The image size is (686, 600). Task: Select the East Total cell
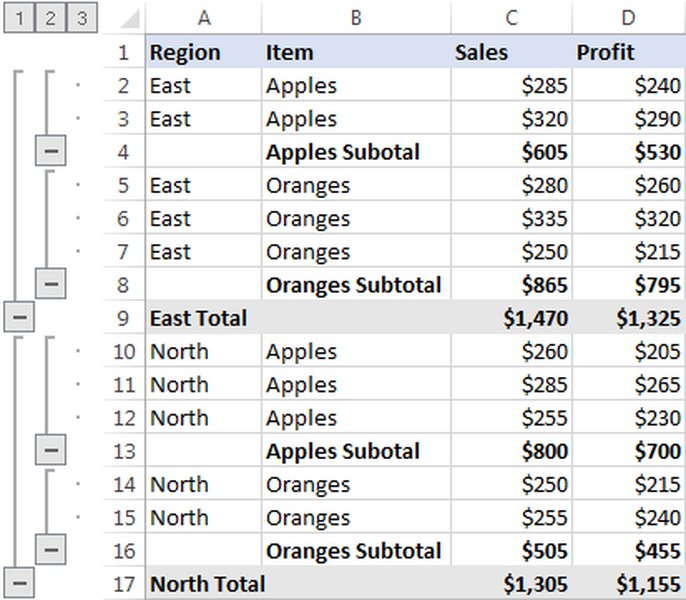pos(203,318)
